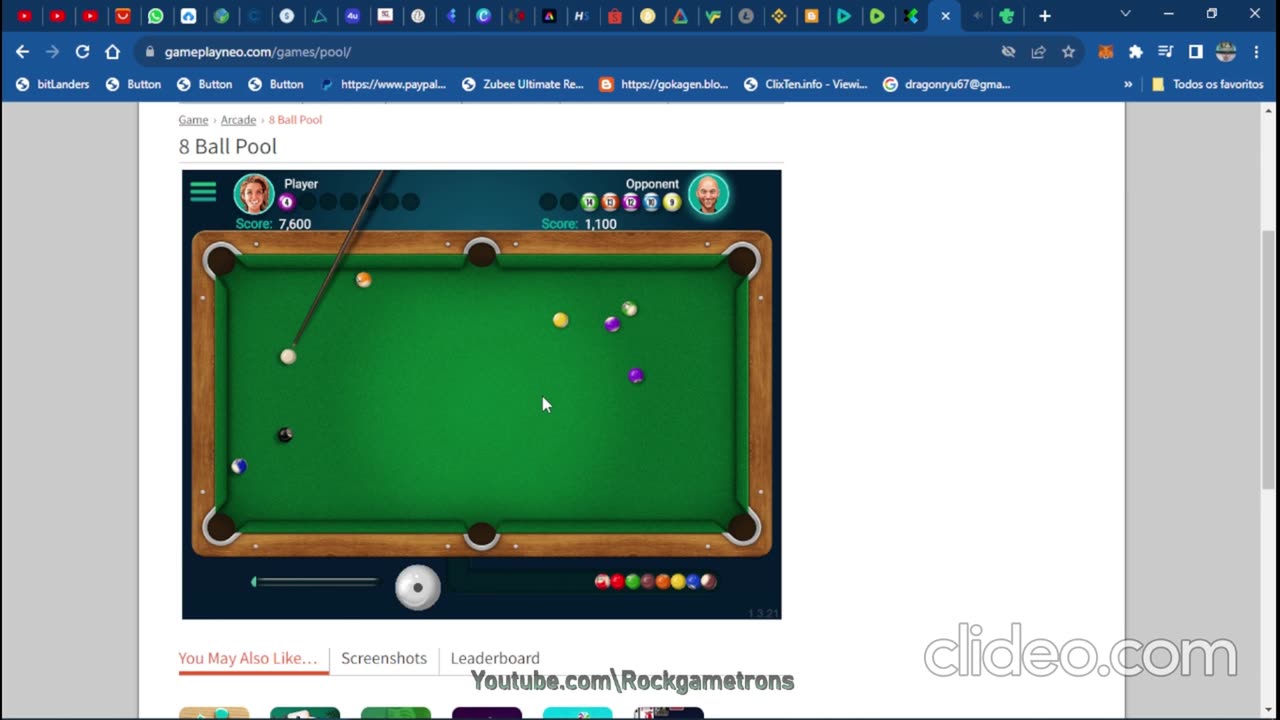Click the browser home button

[x=113, y=51]
